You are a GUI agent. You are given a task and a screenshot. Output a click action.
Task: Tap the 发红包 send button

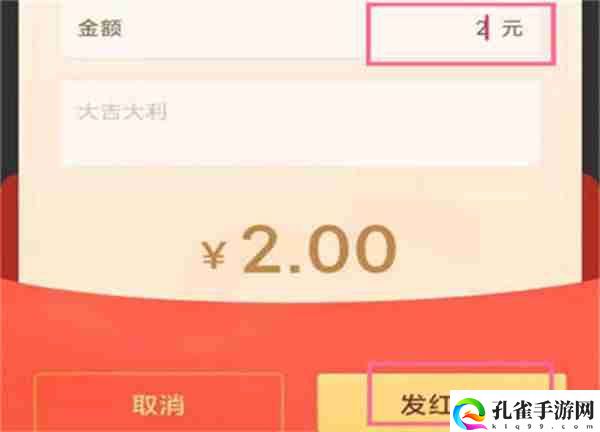coord(442,403)
